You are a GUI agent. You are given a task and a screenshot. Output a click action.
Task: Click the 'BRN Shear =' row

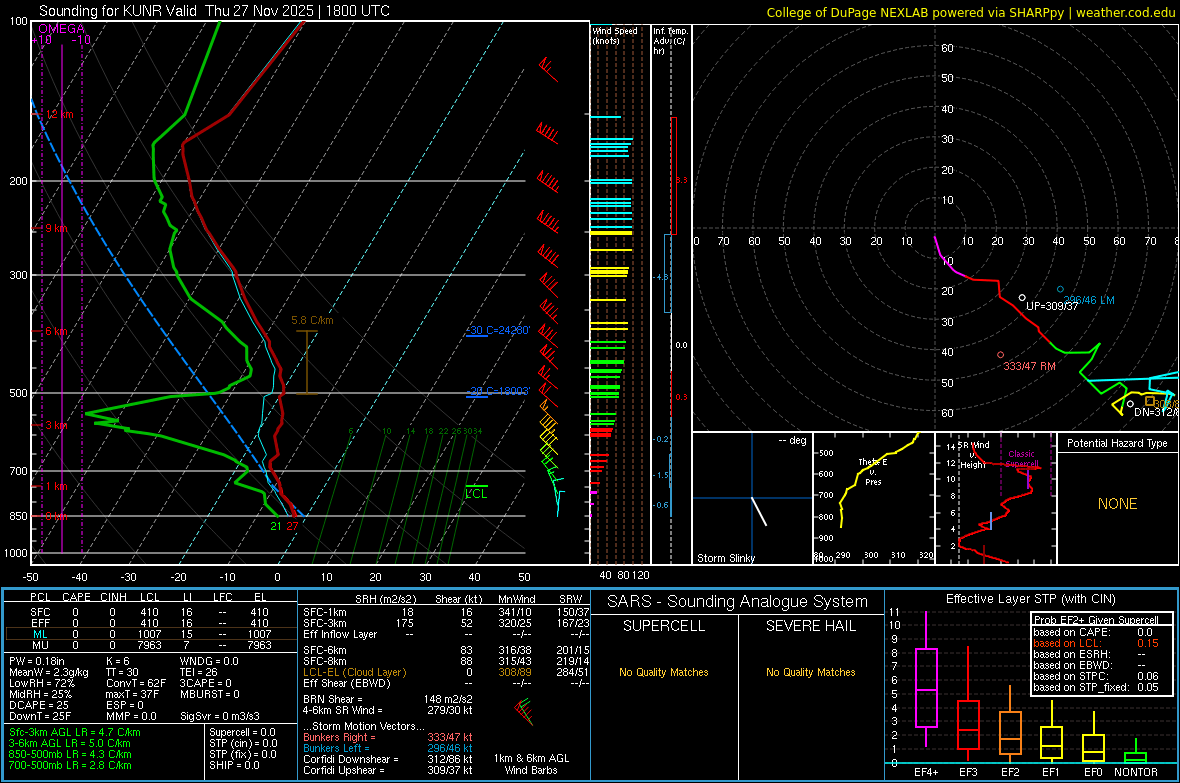(x=388, y=699)
